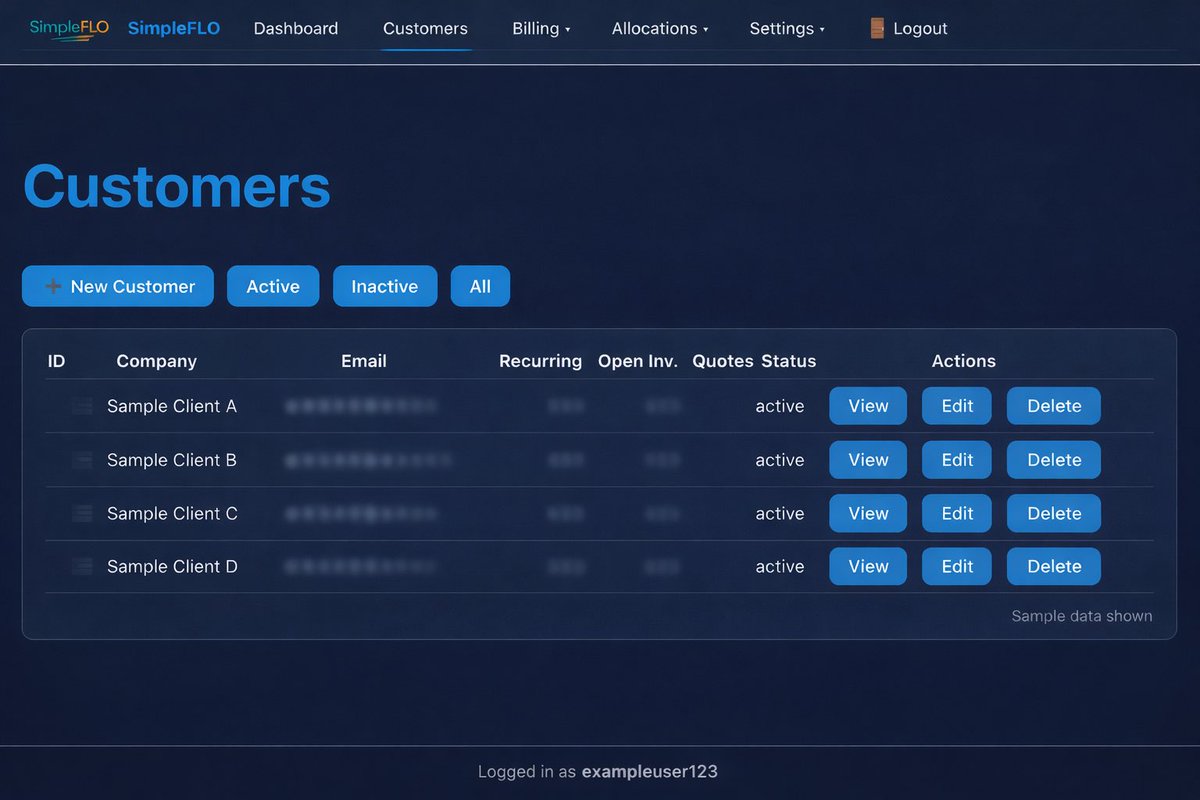Image resolution: width=1200 pixels, height=800 pixels.
Task: Click the Actions column header
Action: tap(964, 361)
